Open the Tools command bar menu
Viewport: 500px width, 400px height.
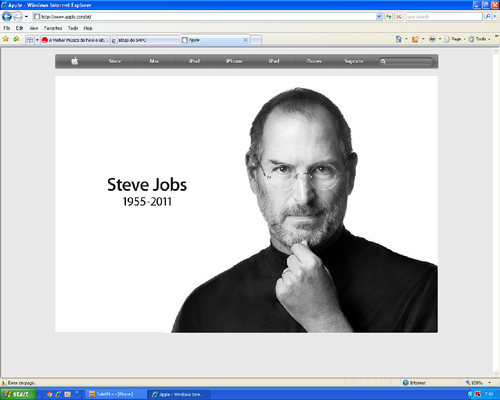coord(479,39)
